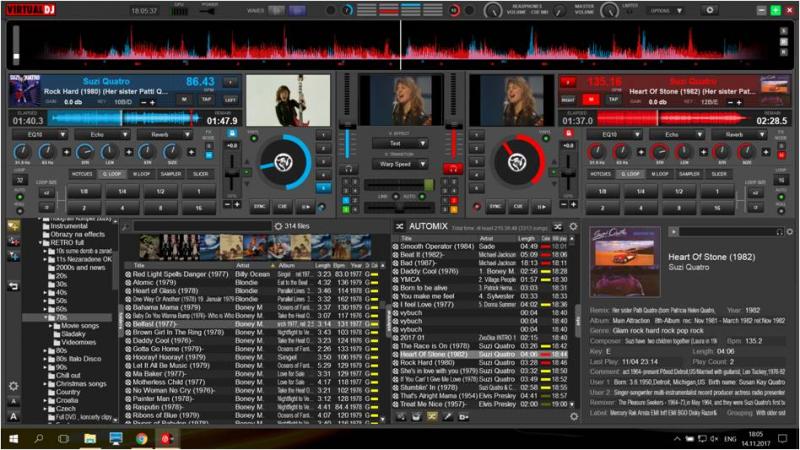Click left deck 1/4 loop pad

[x=122, y=191]
